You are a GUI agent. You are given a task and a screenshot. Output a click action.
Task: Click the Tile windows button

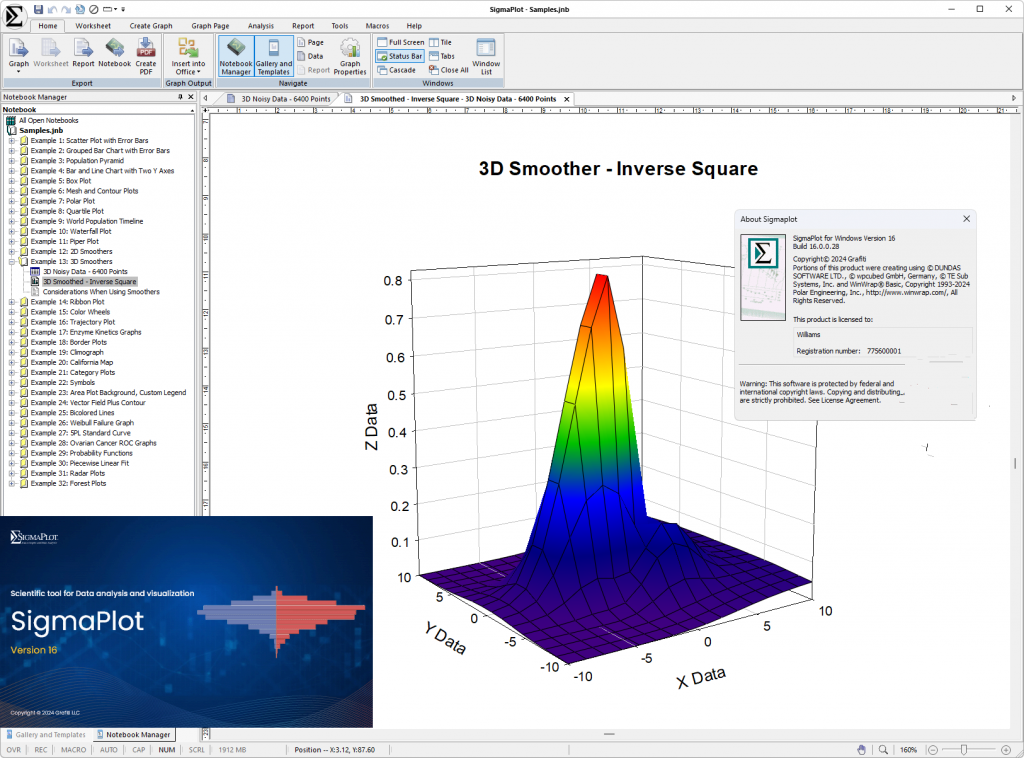pyautogui.click(x=441, y=42)
